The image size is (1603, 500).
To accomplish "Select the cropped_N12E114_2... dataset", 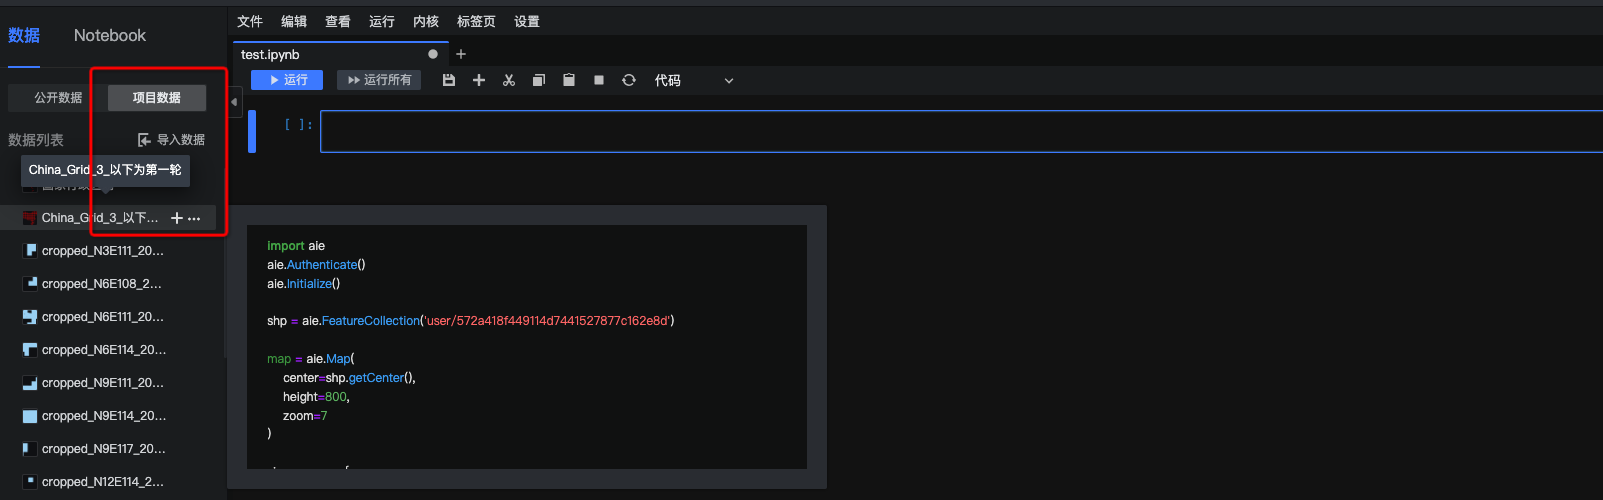I will (103, 482).
